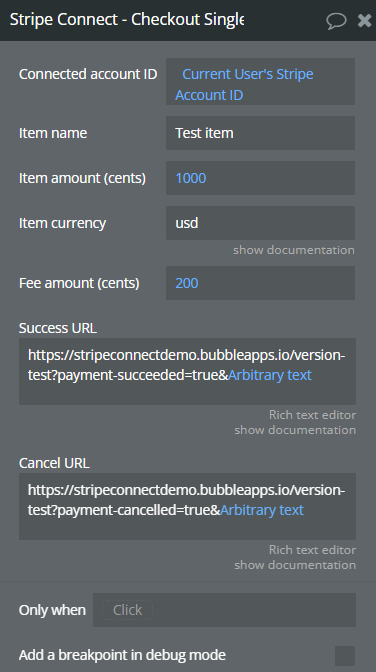Click the Item name field
The height and width of the screenshot is (672, 376).
click(x=260, y=133)
